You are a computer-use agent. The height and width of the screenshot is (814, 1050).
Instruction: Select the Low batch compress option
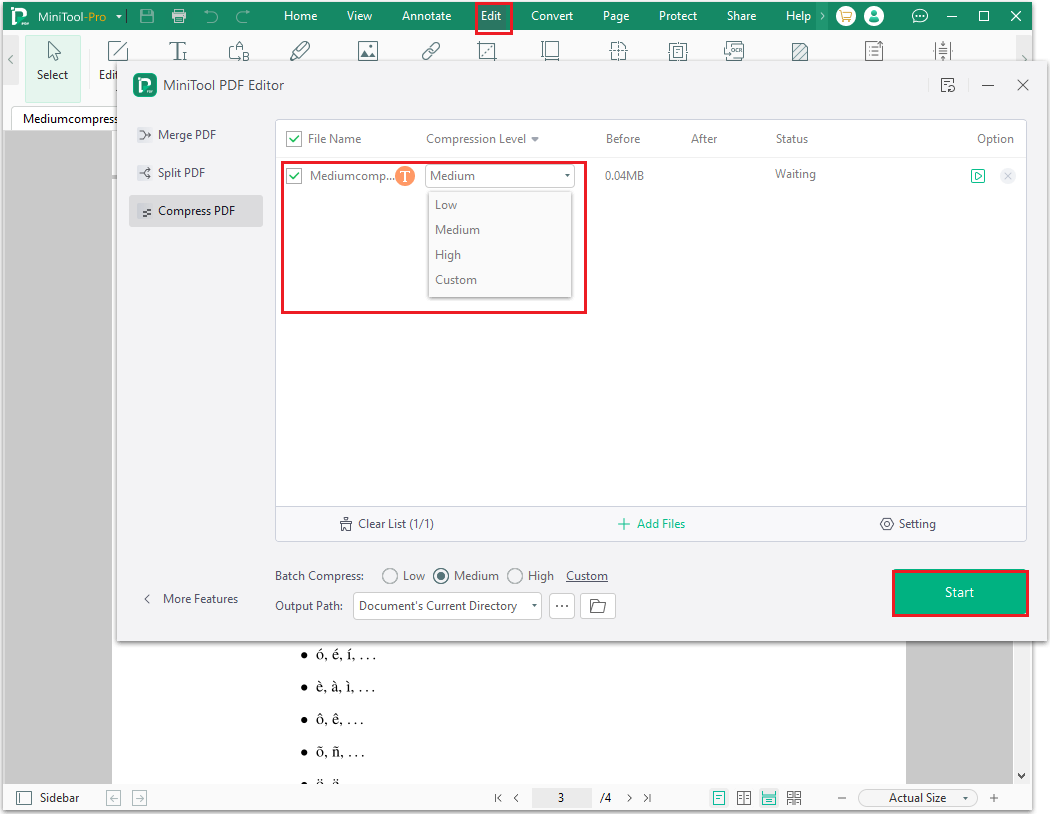[389, 575]
